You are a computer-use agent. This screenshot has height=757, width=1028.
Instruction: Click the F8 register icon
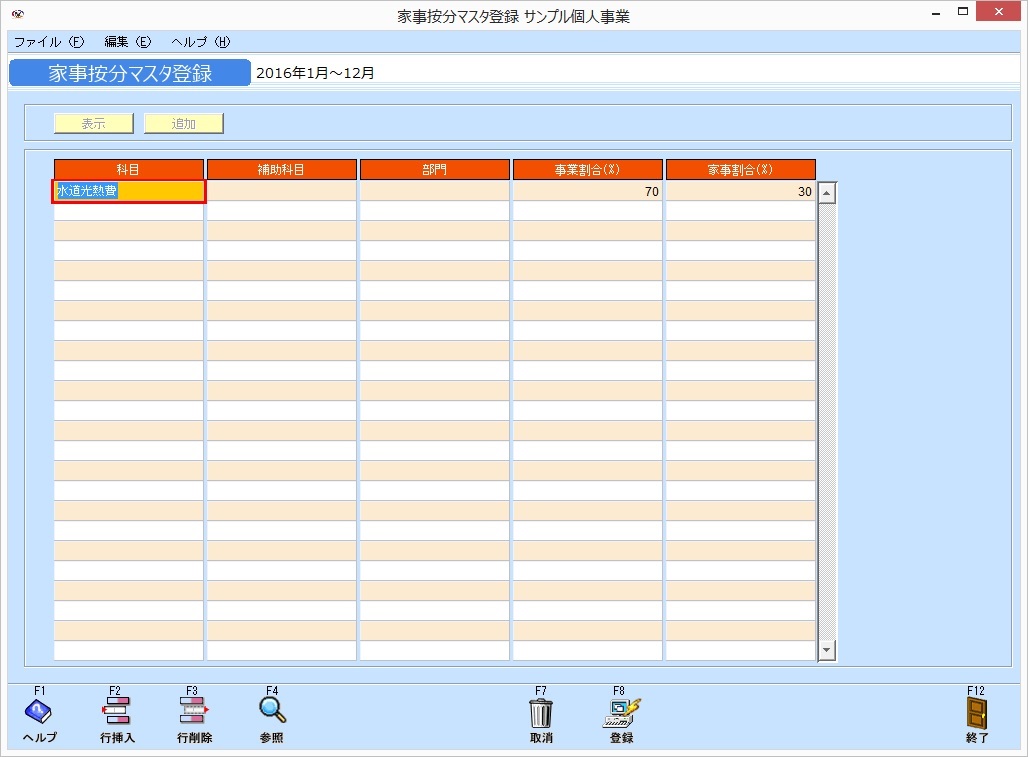[621, 712]
